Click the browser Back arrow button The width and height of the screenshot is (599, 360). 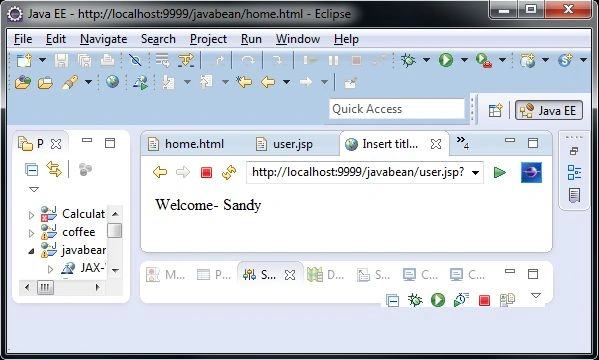click(x=160, y=172)
